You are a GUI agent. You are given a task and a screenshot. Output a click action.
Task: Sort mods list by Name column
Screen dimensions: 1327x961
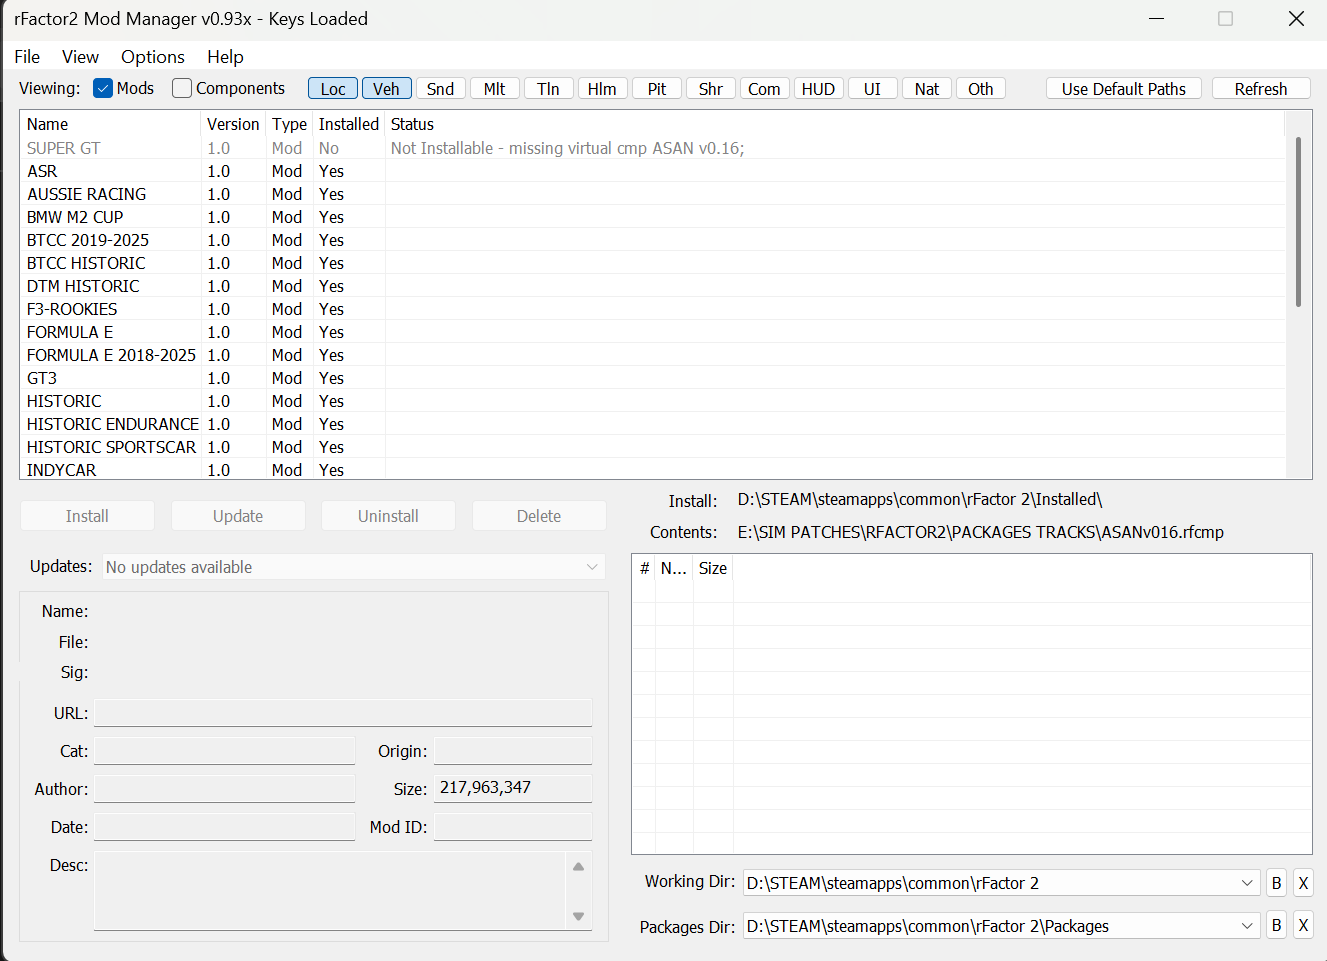tap(110, 124)
